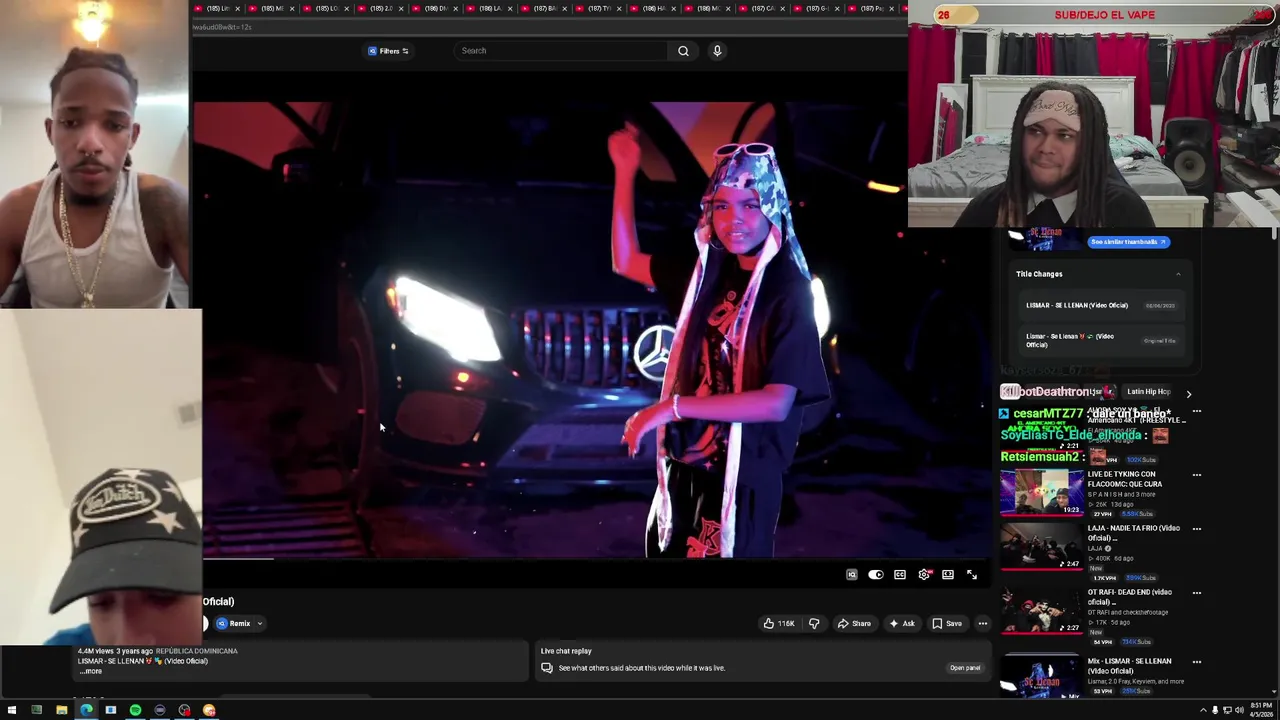
Task: Open Windows Start menu
Action: (x=11, y=710)
